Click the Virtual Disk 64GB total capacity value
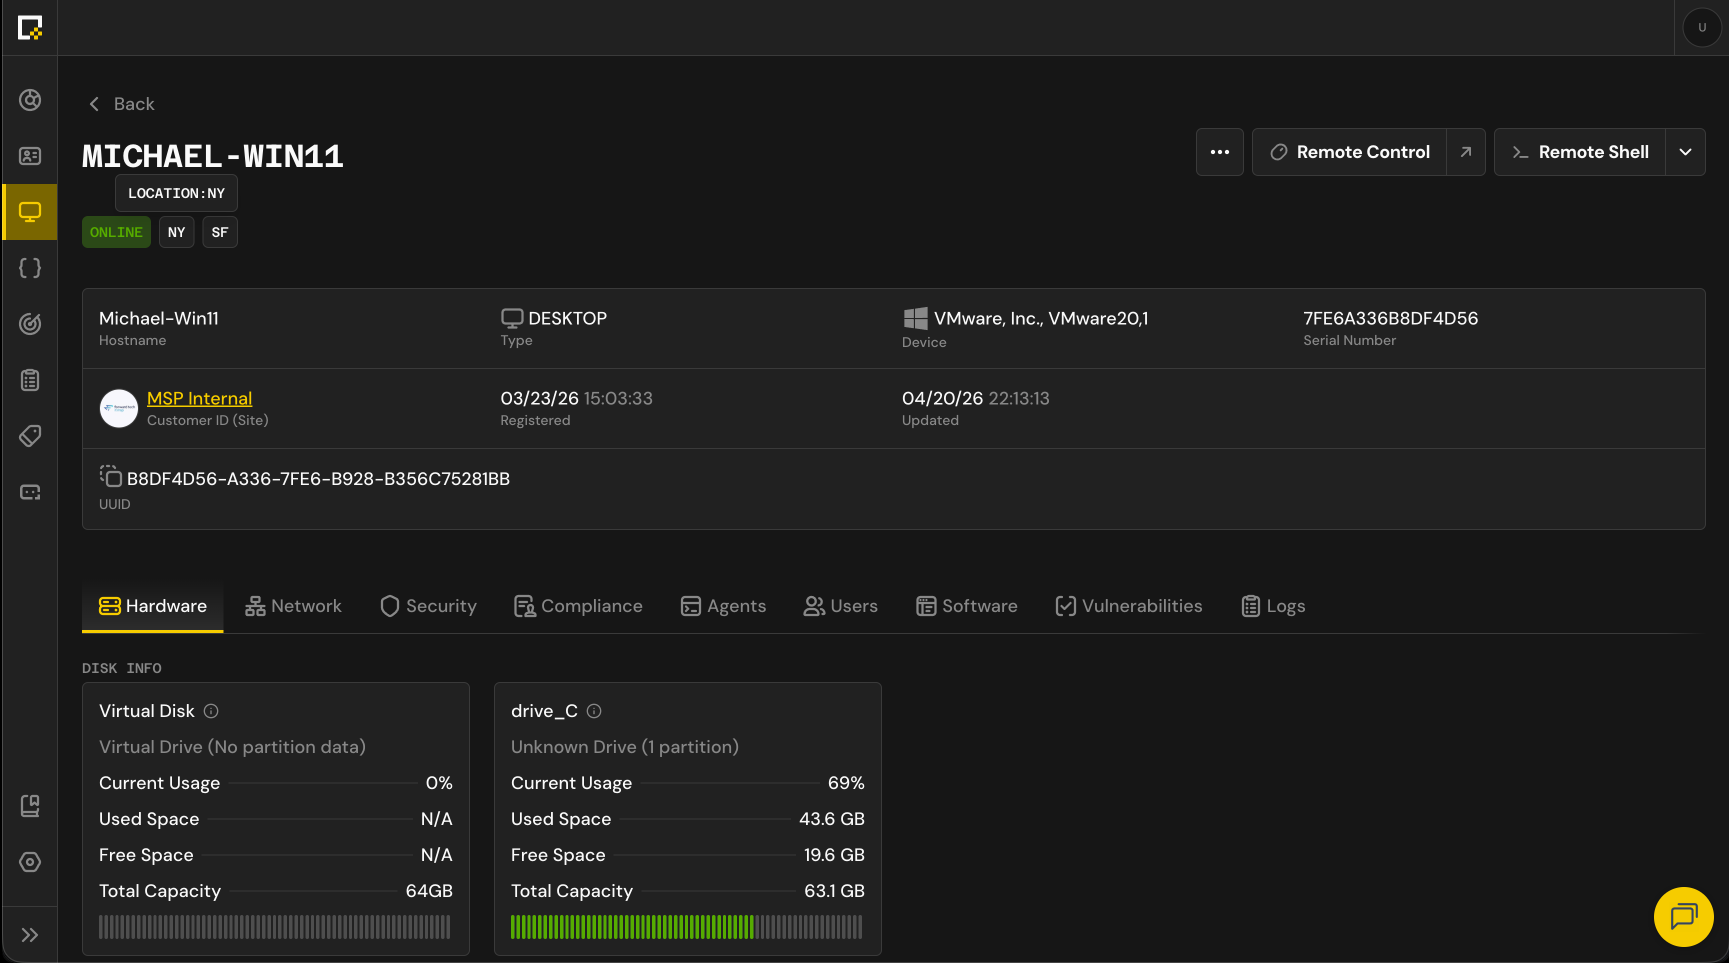 pos(429,891)
